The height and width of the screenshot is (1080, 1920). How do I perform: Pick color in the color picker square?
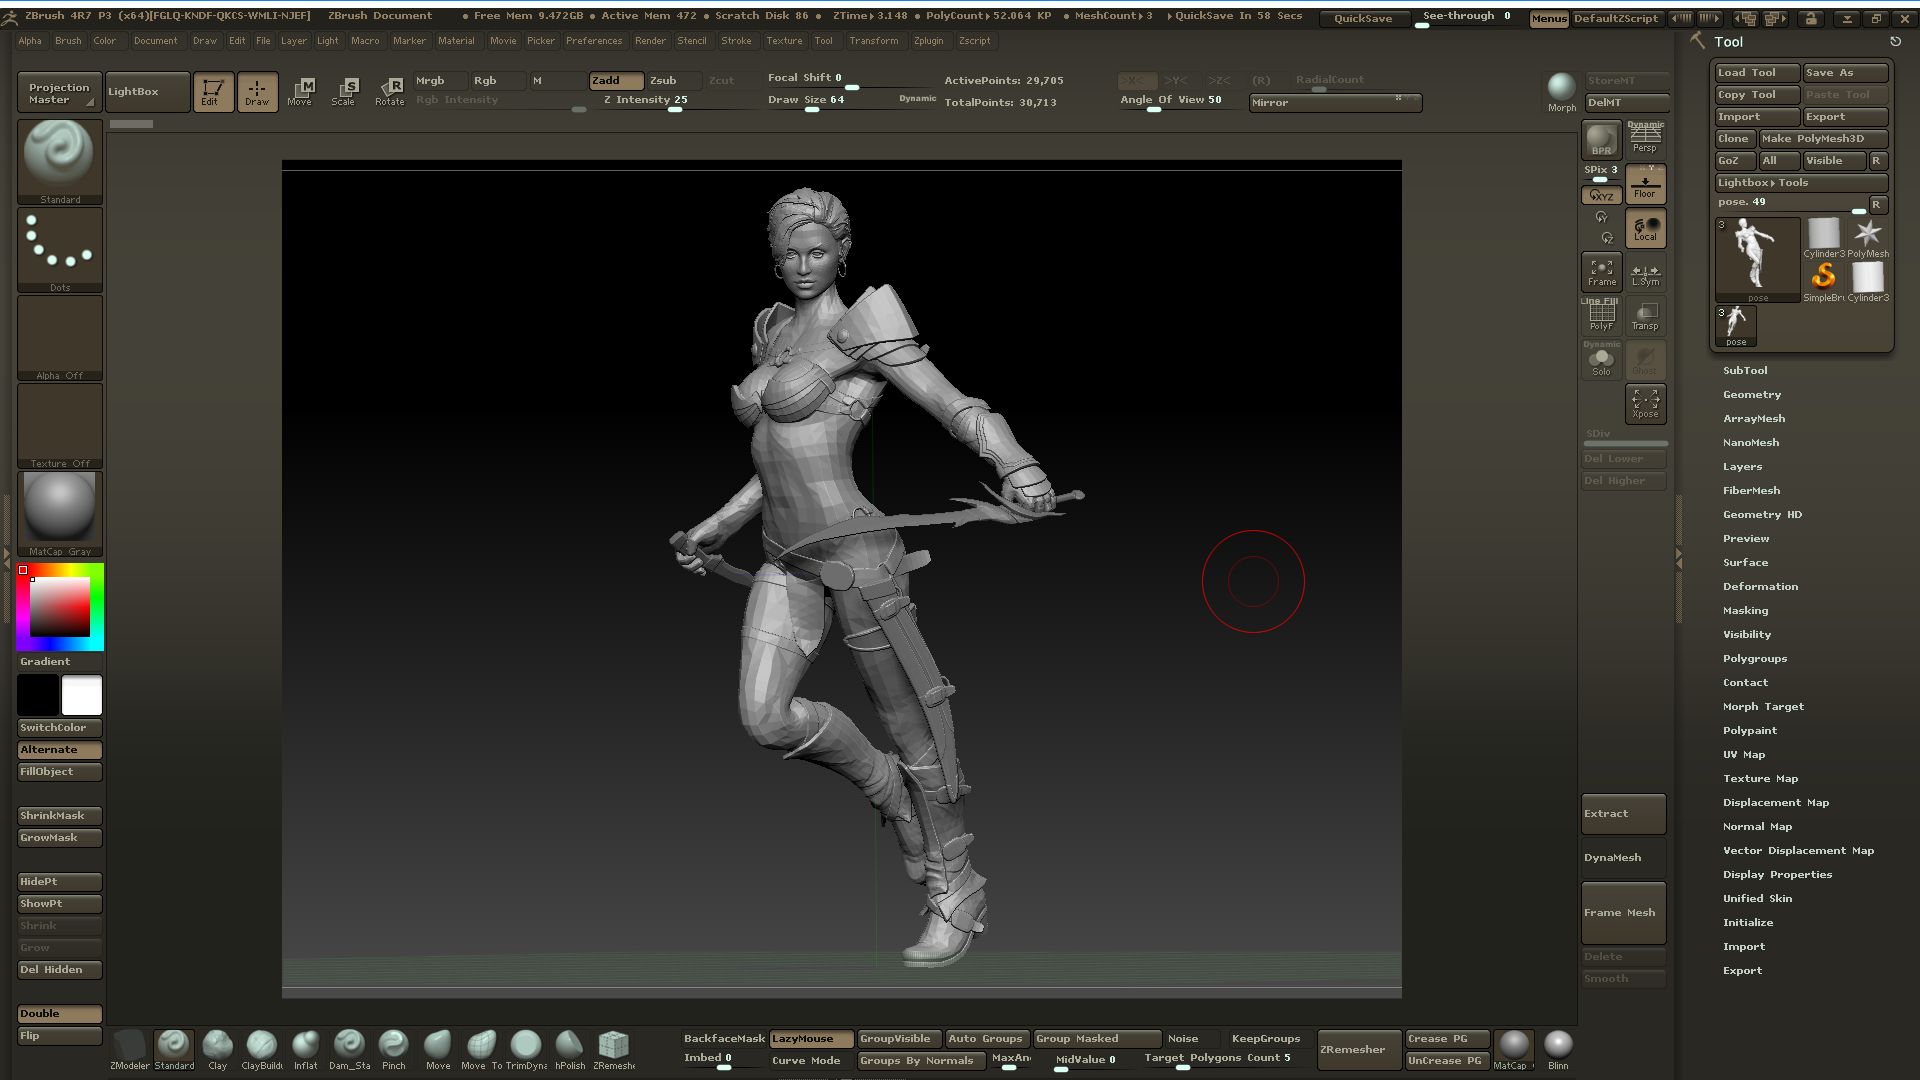click(60, 607)
